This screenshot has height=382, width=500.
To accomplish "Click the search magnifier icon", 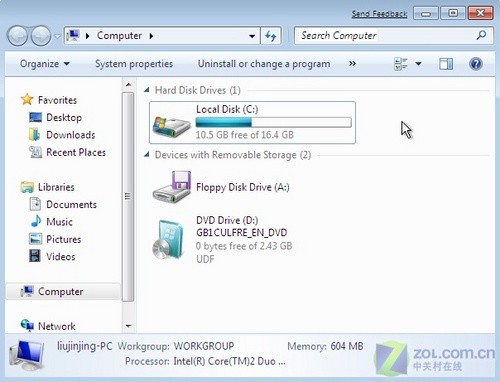I will click(x=481, y=35).
